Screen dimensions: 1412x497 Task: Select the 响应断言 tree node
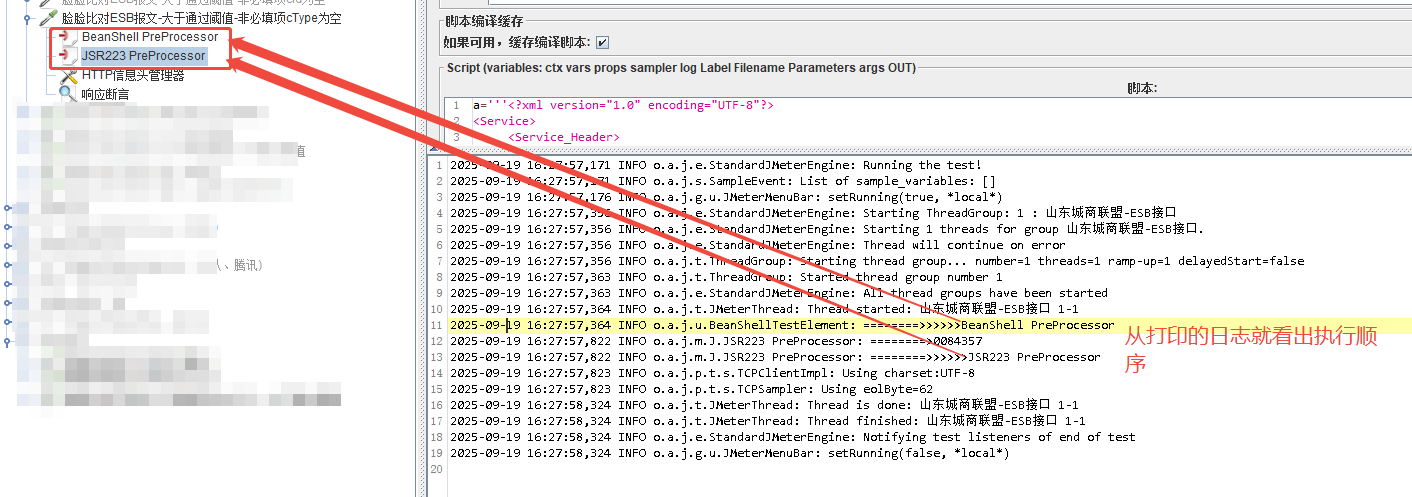point(105,94)
